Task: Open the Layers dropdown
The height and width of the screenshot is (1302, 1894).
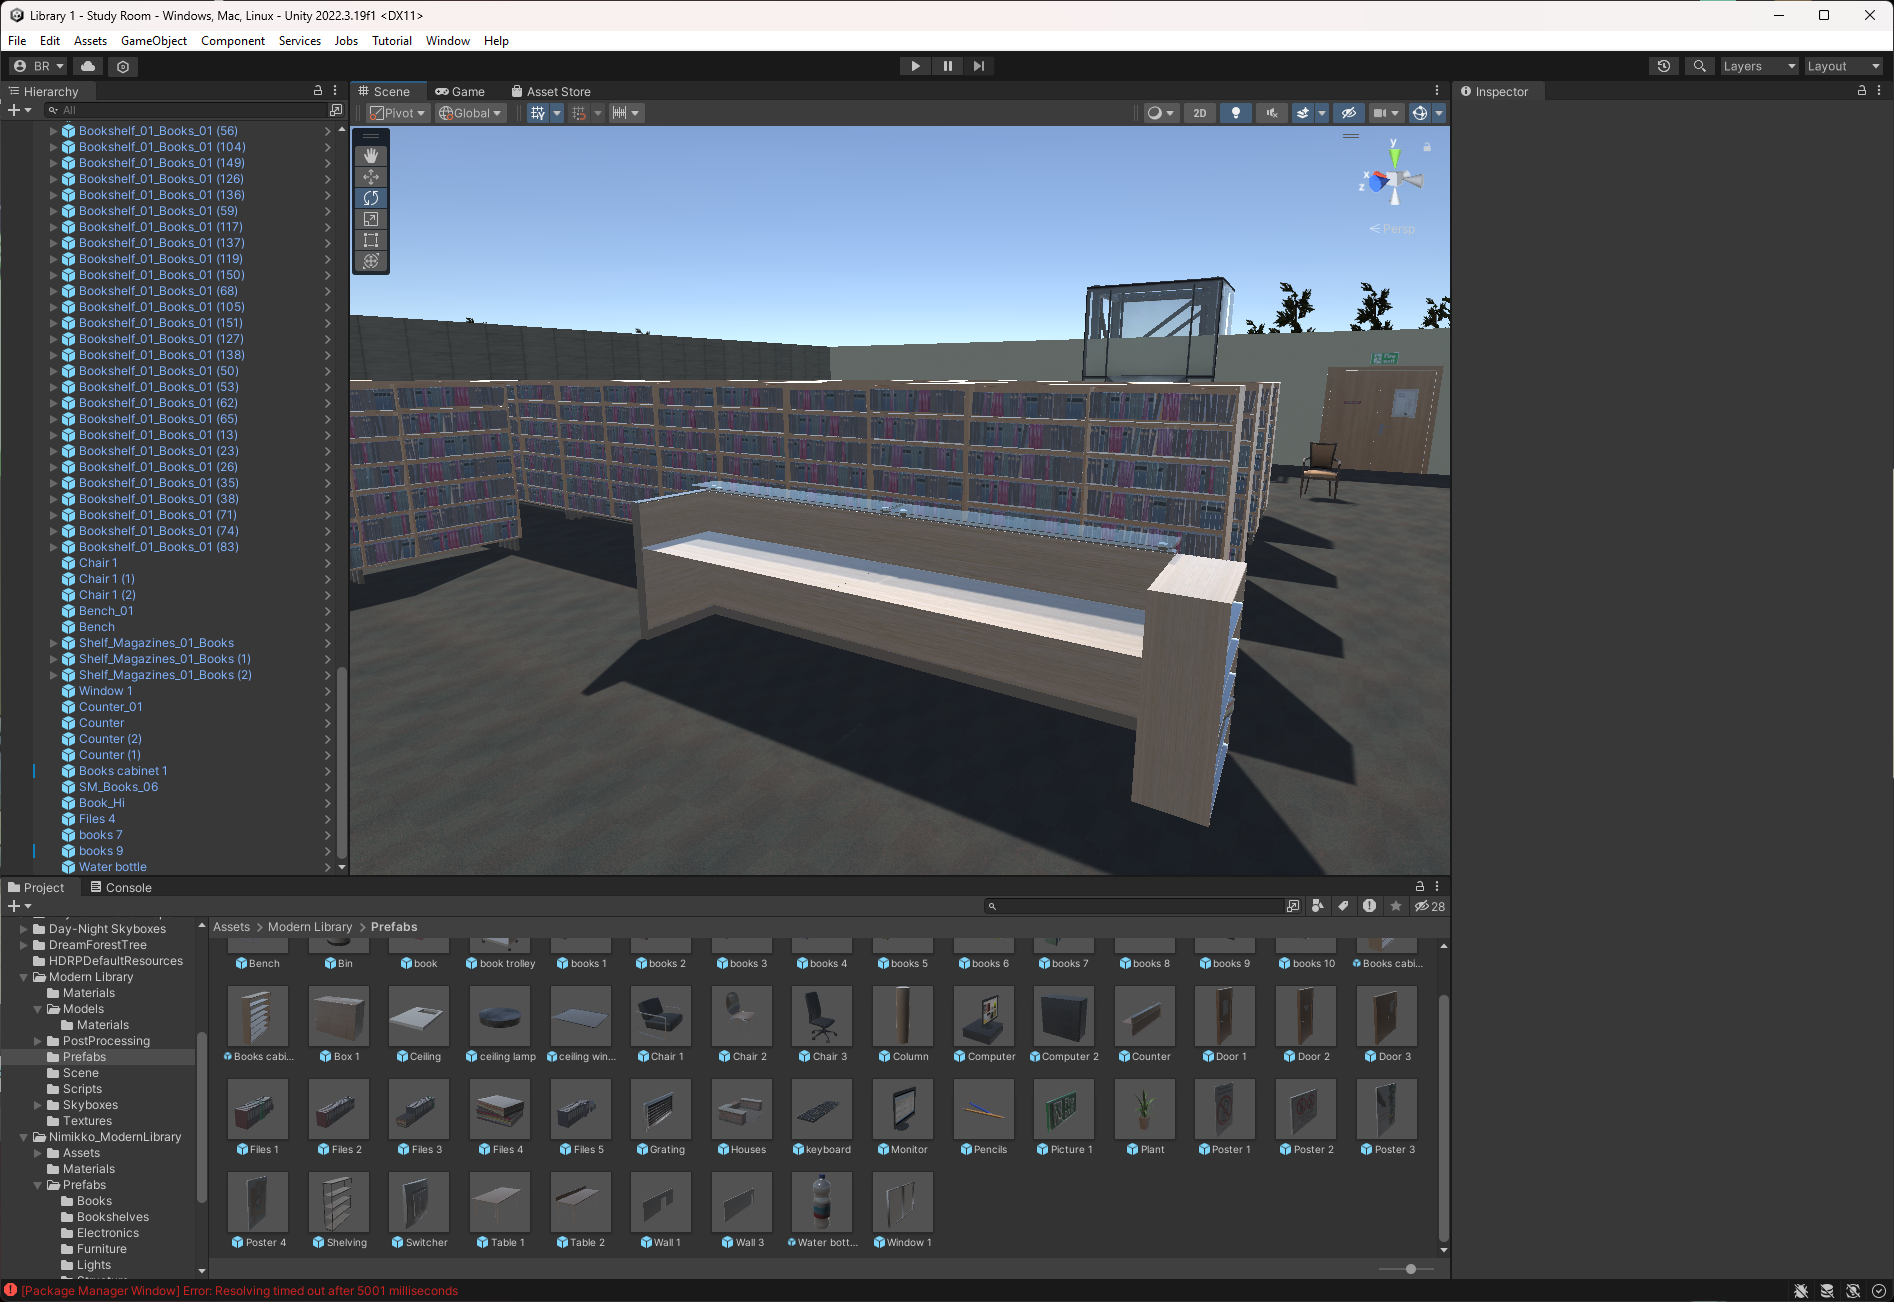Action: (1759, 66)
